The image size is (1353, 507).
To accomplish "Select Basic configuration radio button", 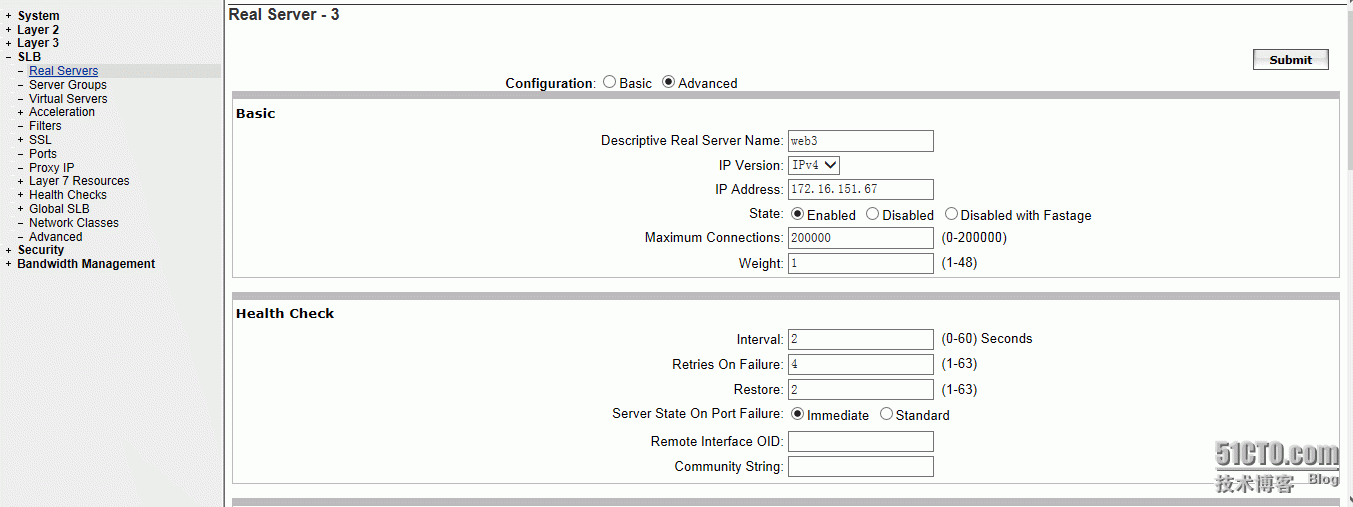I will (610, 82).
